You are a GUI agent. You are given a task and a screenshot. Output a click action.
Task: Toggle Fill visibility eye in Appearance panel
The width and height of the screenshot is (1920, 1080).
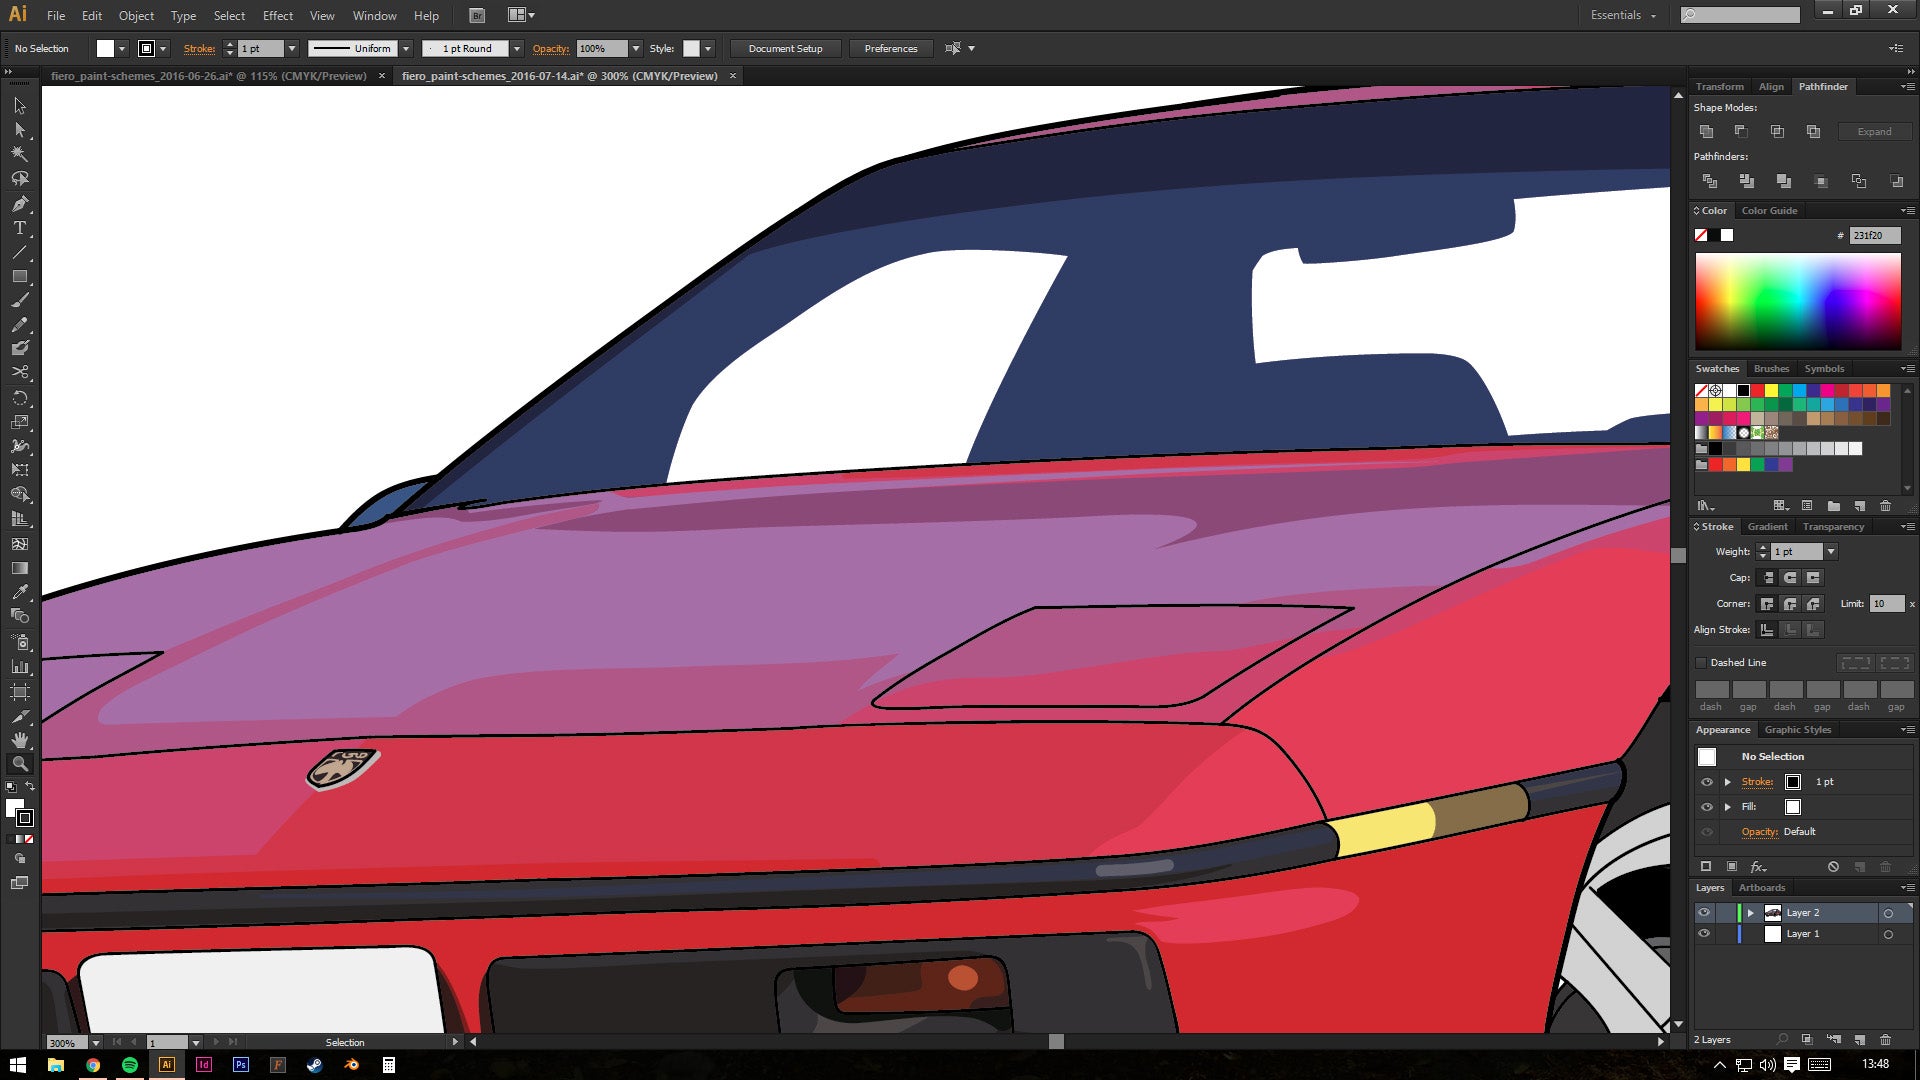click(1707, 807)
